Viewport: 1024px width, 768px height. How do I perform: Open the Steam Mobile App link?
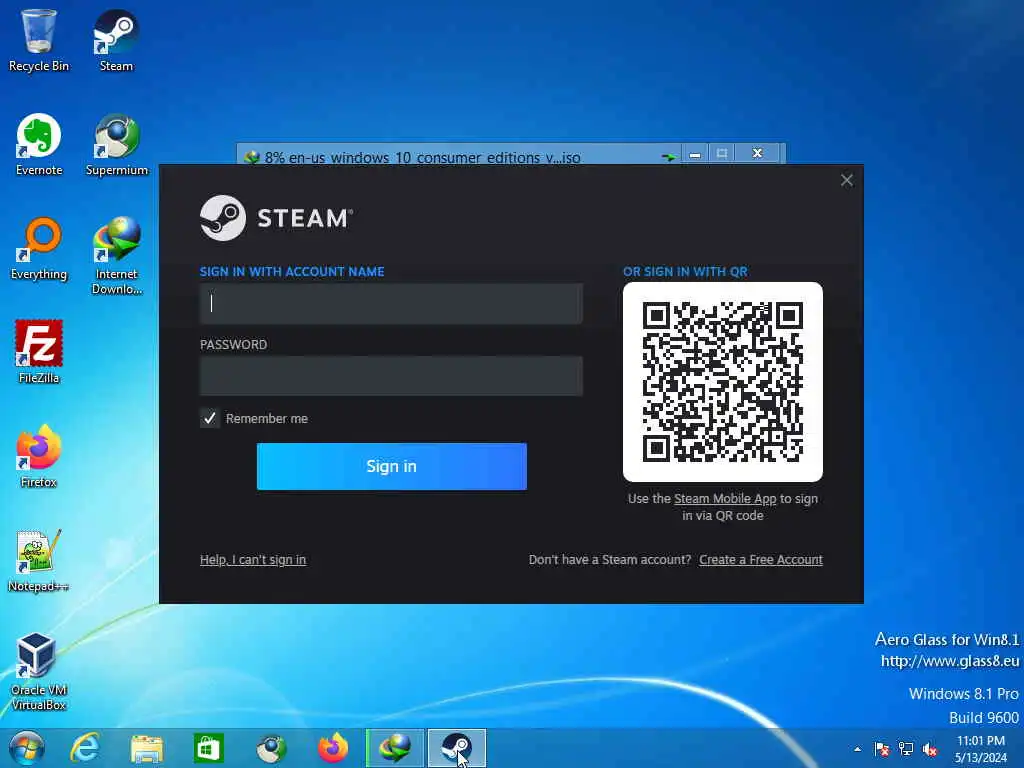[725, 499]
